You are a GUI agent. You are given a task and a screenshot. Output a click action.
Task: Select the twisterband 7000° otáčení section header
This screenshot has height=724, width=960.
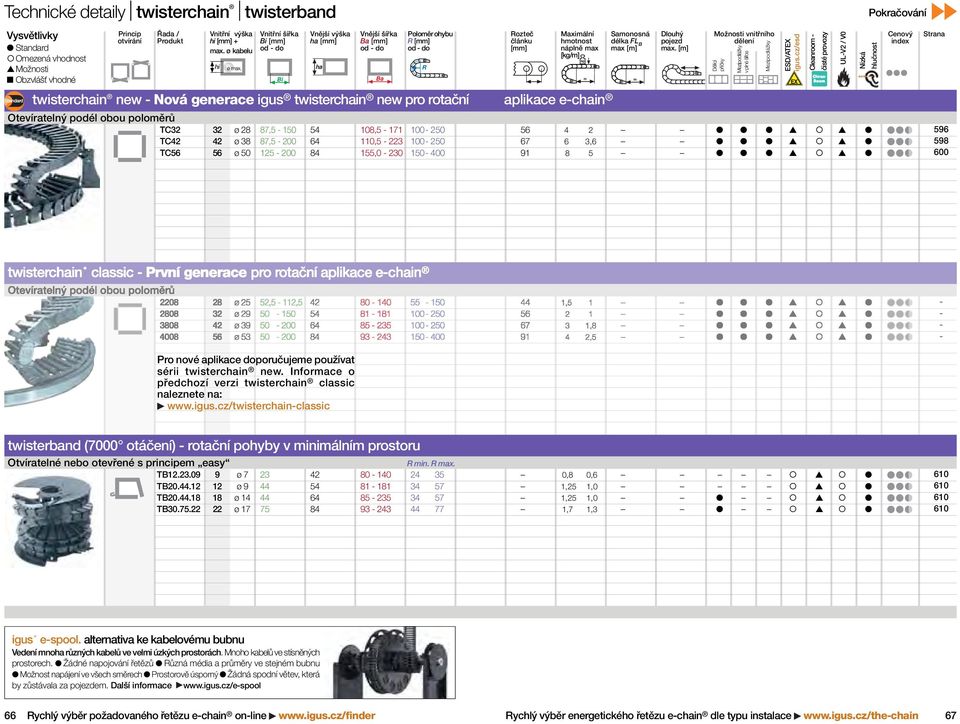pos(480,446)
